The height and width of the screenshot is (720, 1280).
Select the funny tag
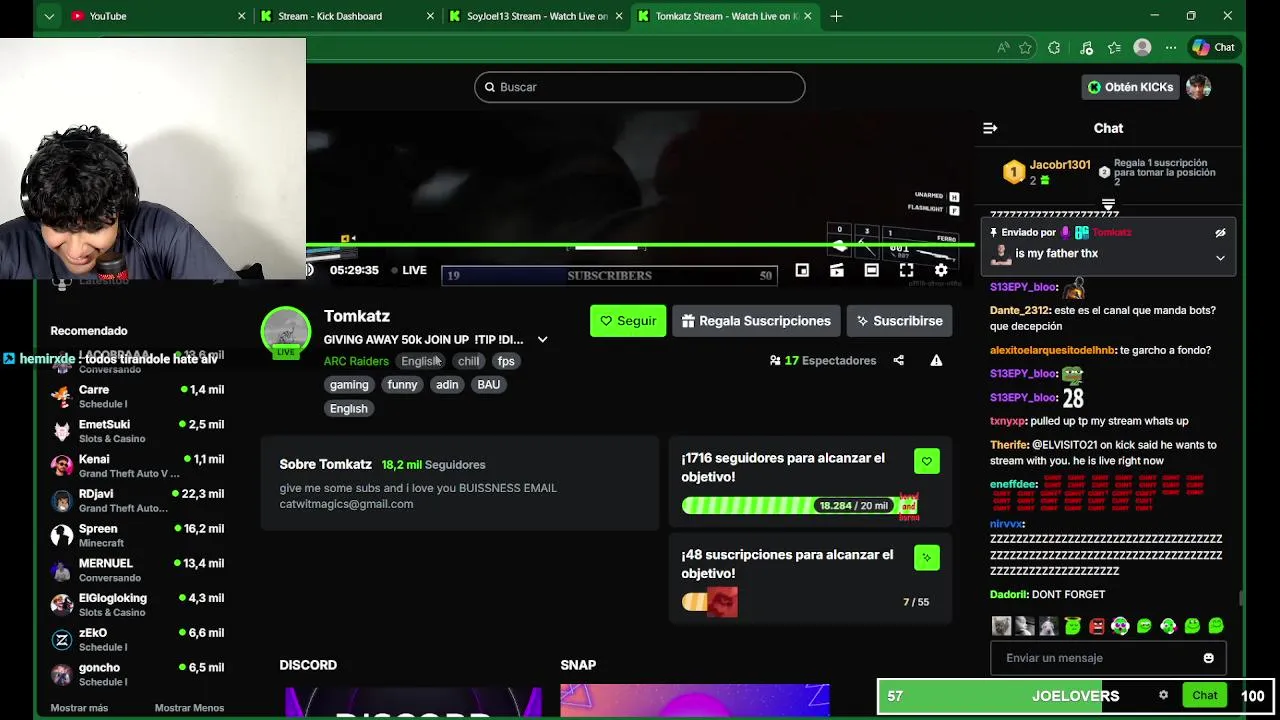(x=402, y=385)
